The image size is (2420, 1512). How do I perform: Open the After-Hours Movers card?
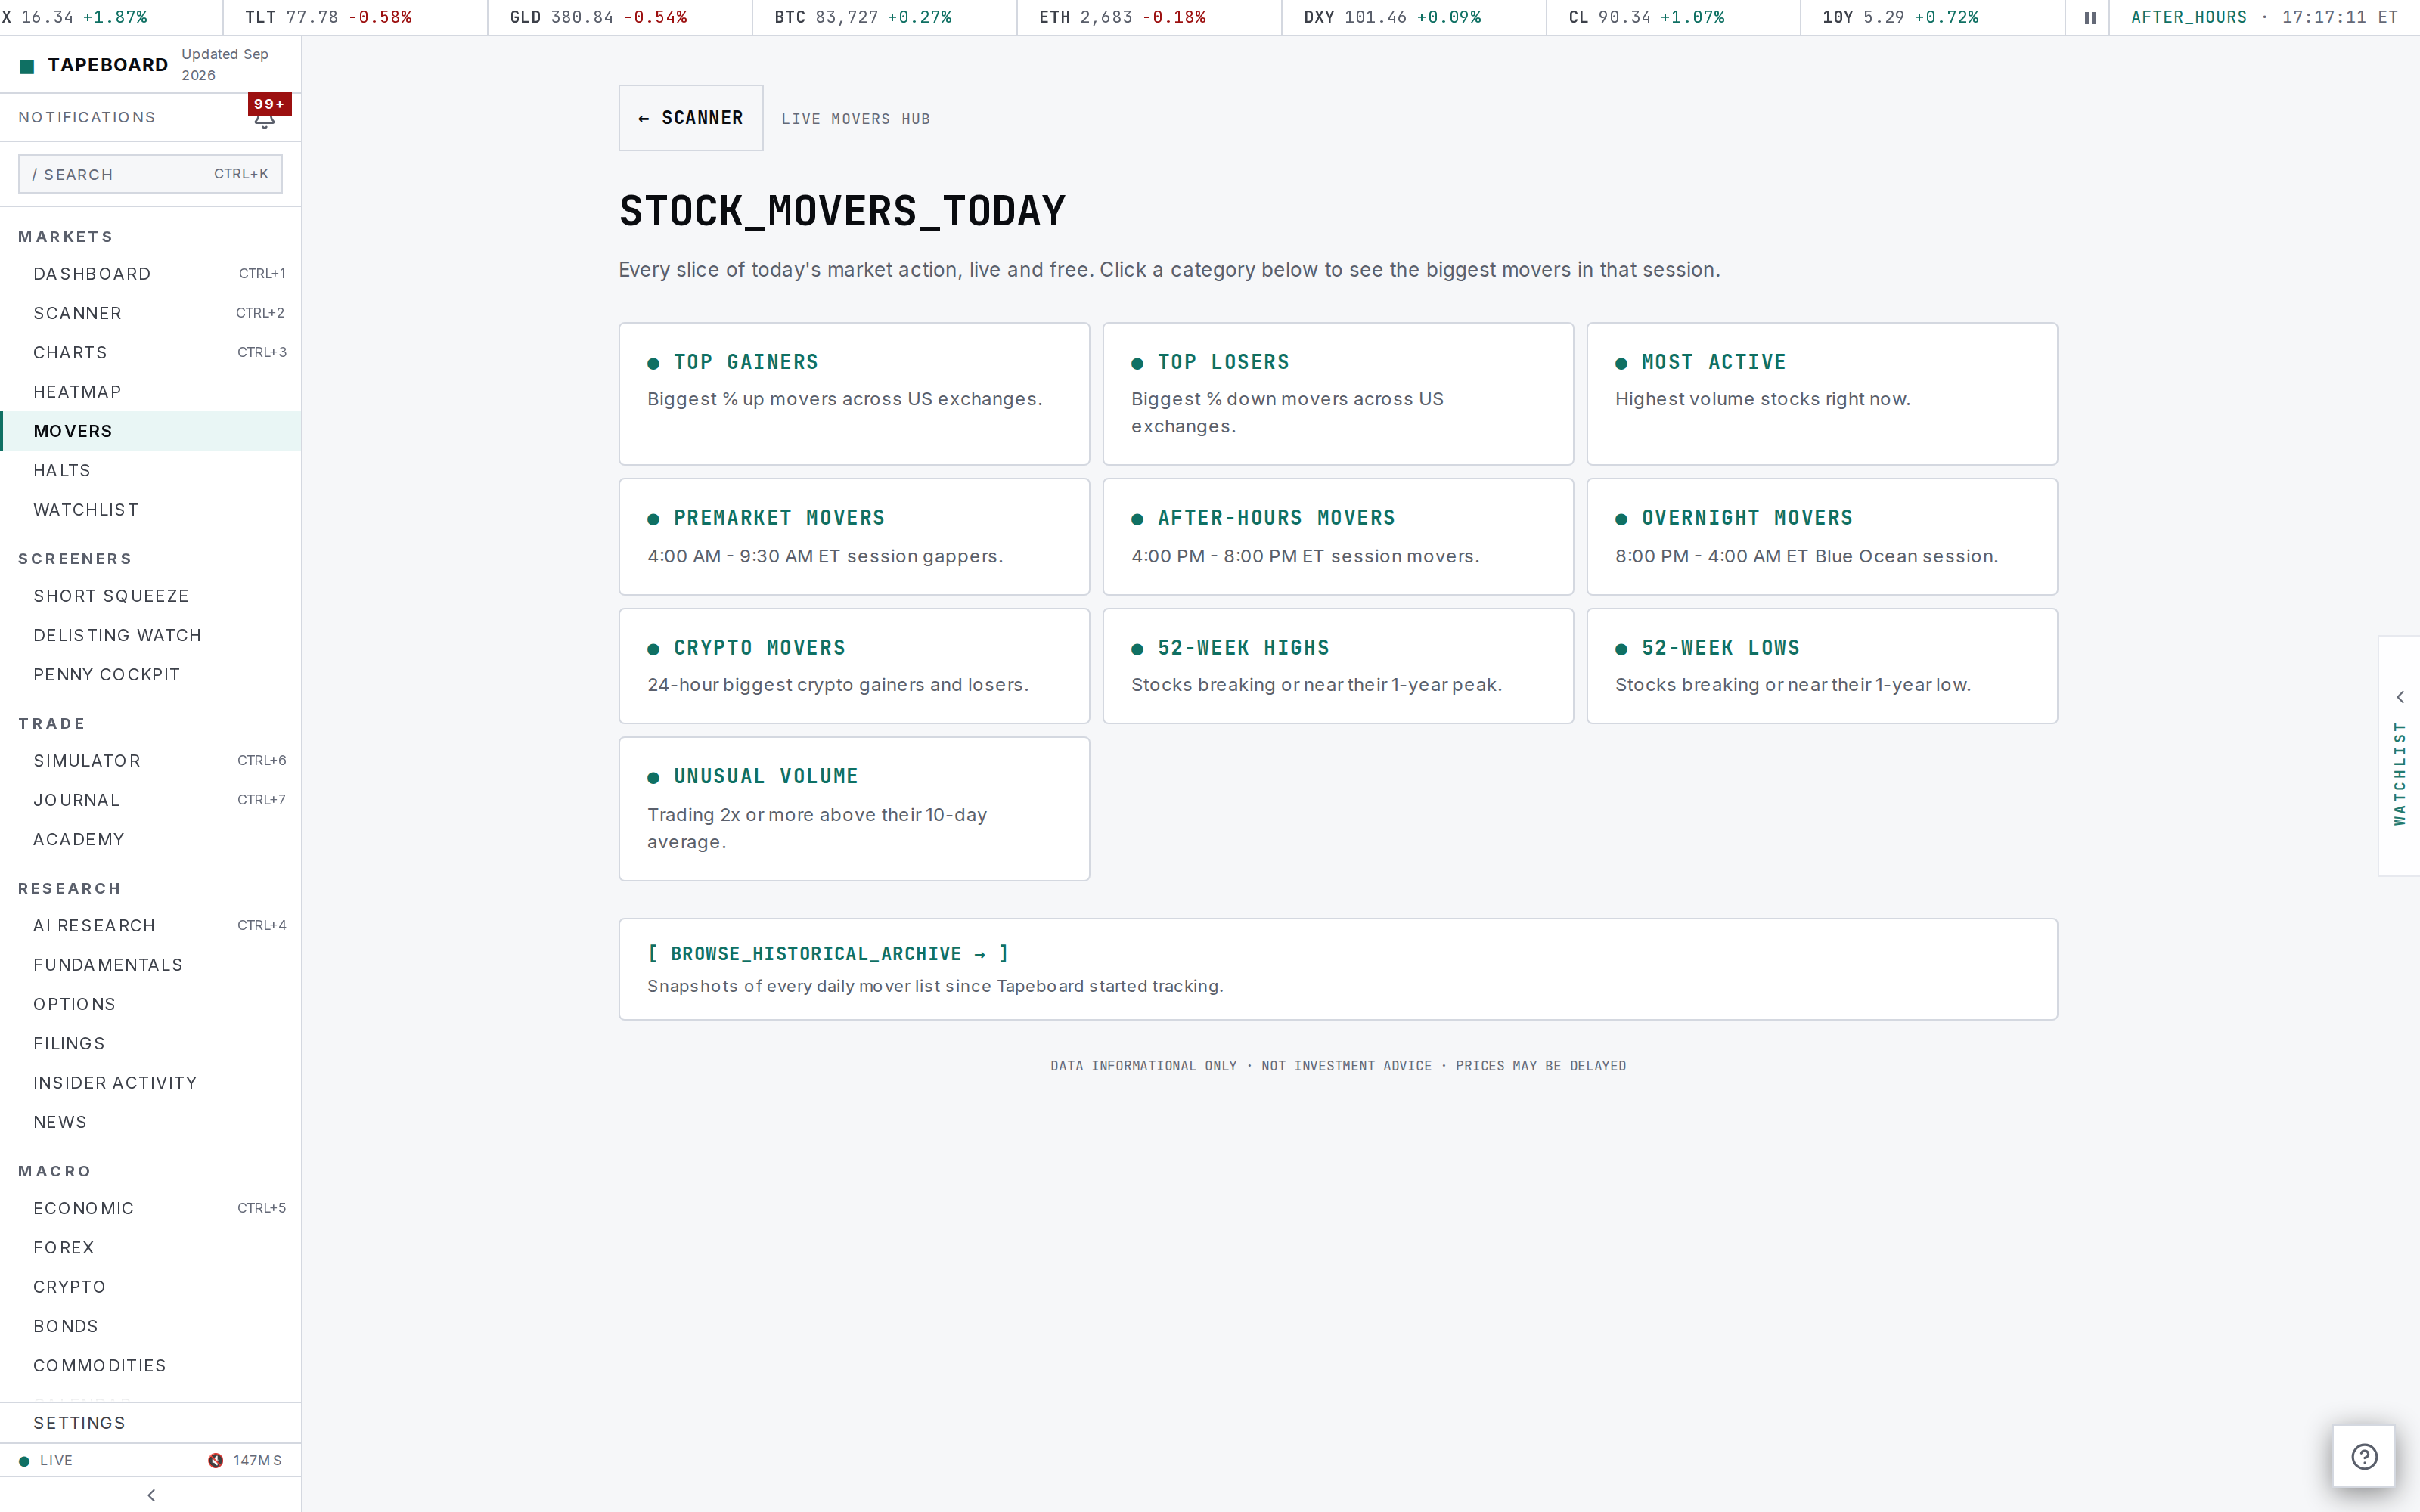[x=1338, y=537]
